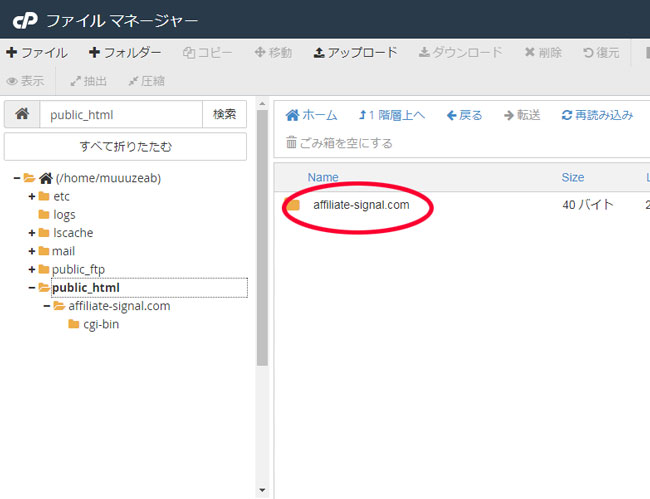Expand the mail folder node

[32, 251]
